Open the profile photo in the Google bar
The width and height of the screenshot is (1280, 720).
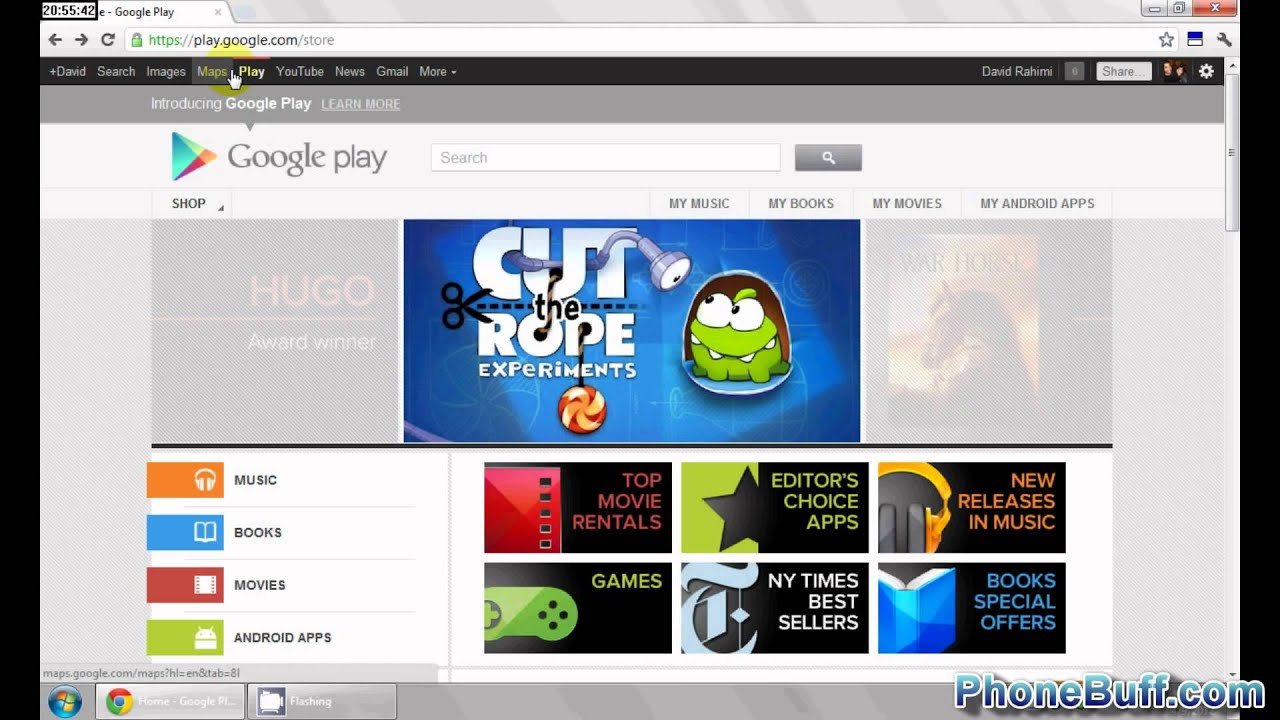point(1174,71)
